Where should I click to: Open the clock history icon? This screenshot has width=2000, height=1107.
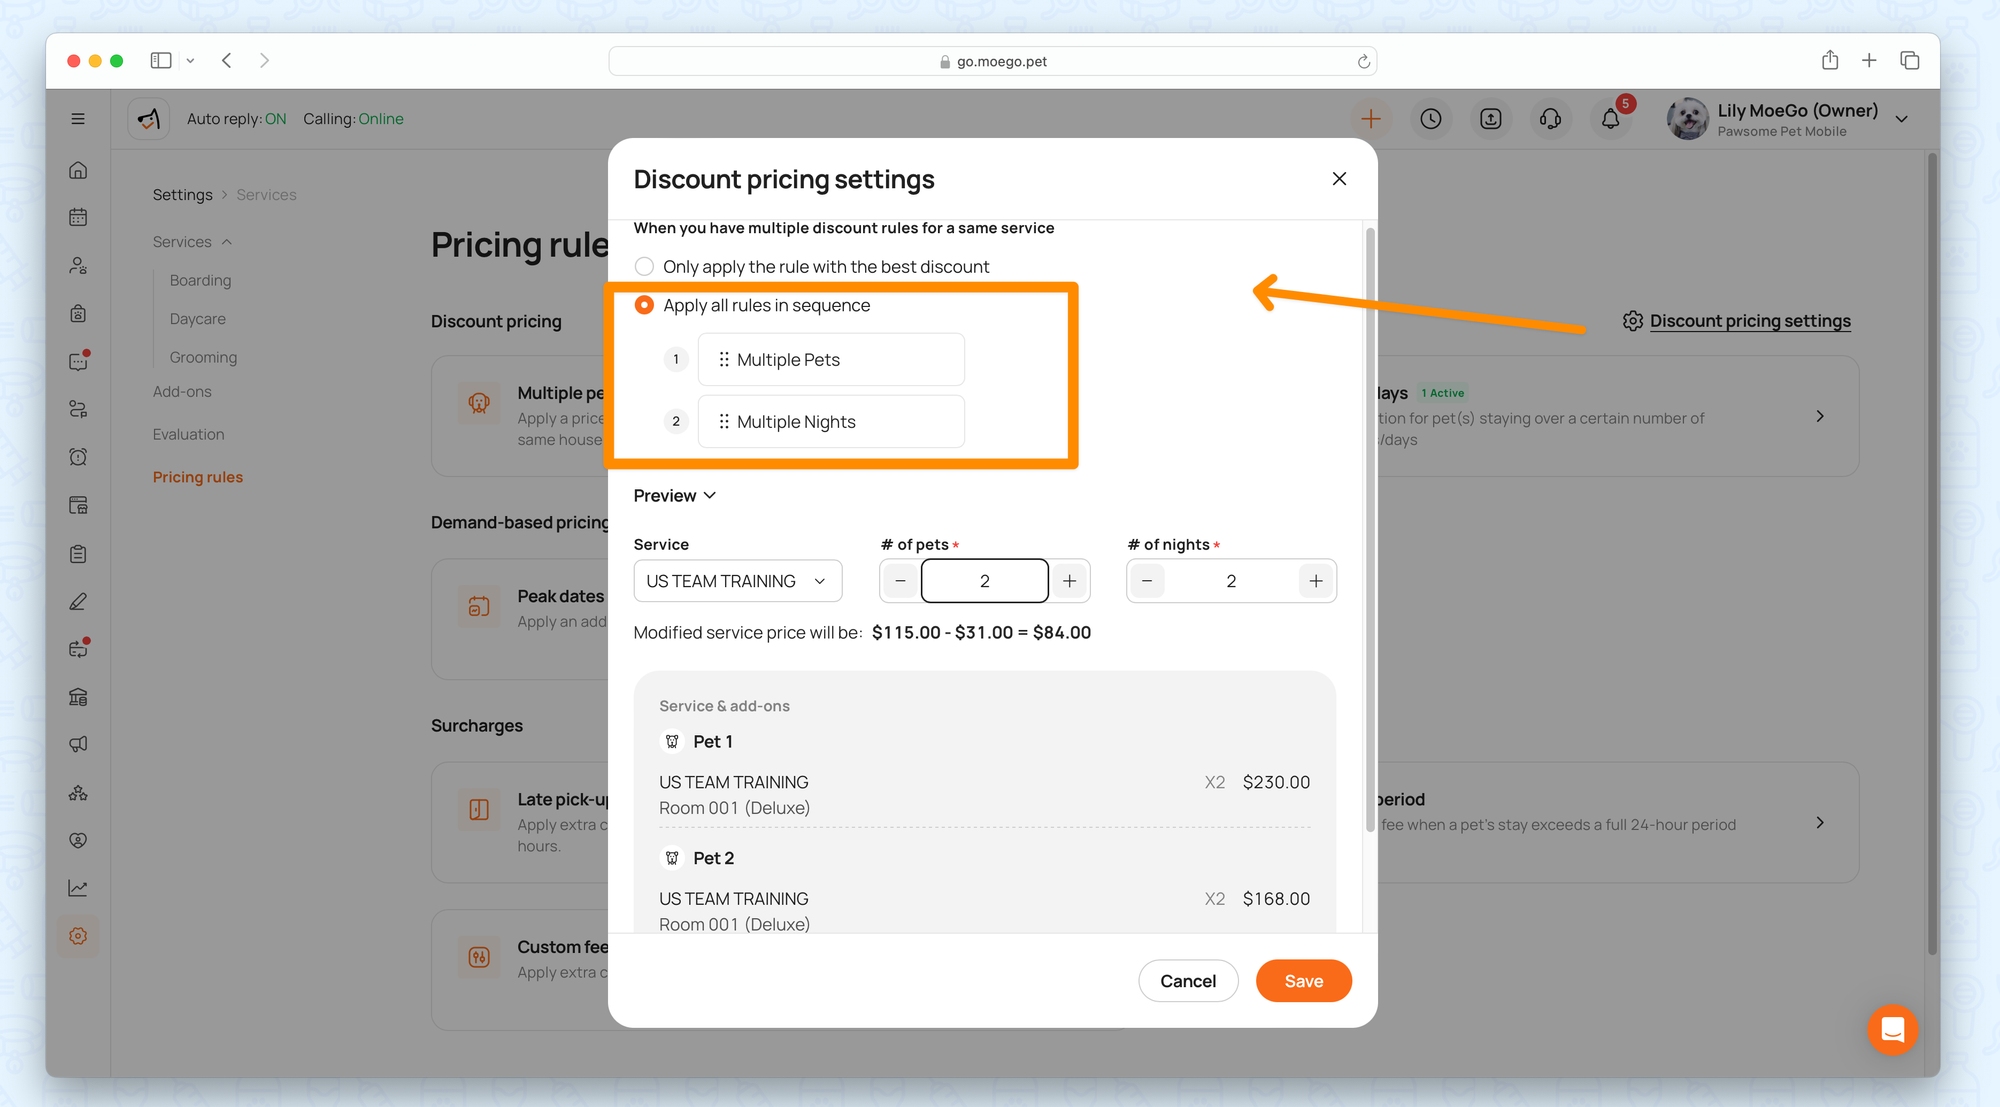(1431, 119)
